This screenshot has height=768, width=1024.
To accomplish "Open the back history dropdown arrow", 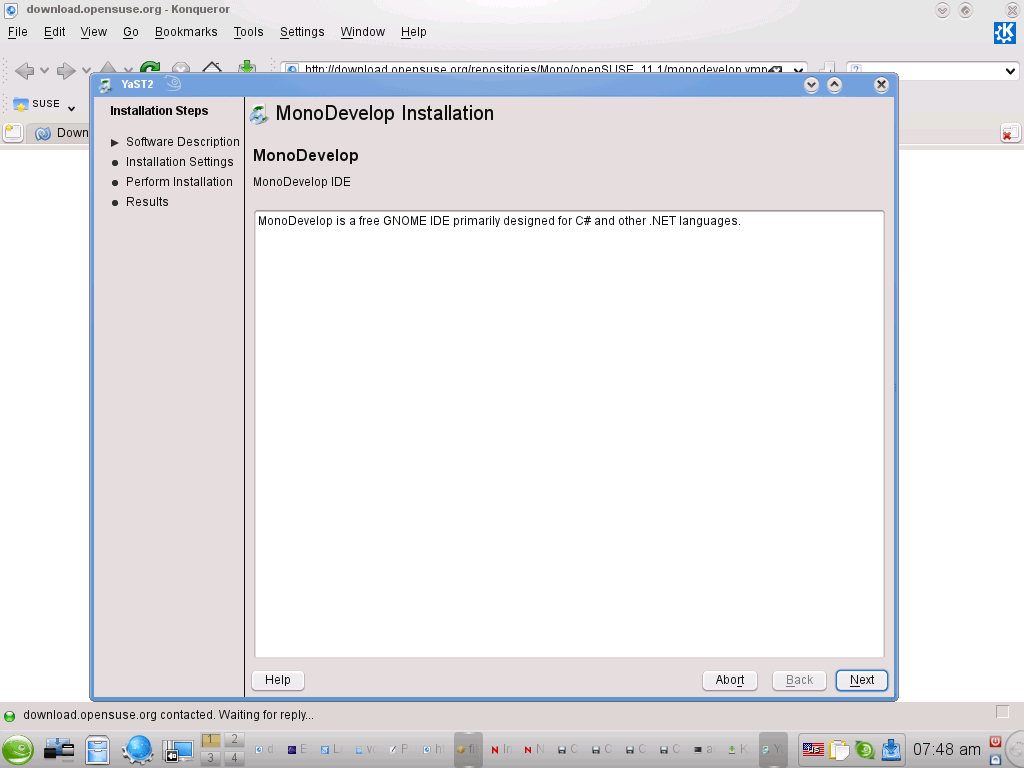I will pos(44,70).
